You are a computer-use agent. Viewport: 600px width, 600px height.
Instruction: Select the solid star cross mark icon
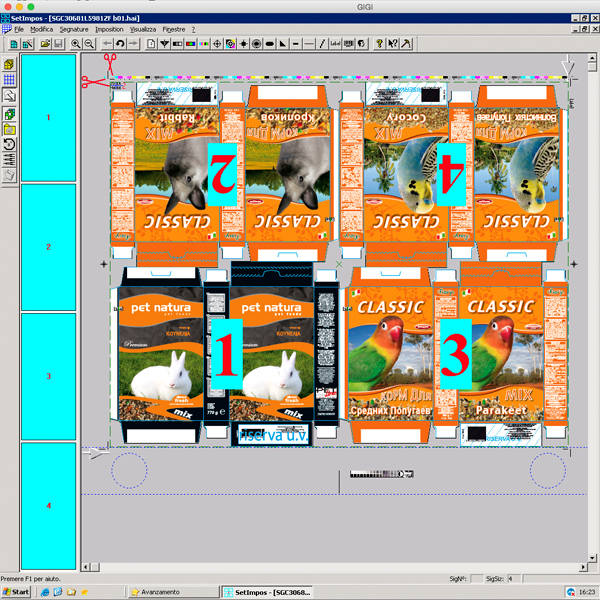pos(243,44)
